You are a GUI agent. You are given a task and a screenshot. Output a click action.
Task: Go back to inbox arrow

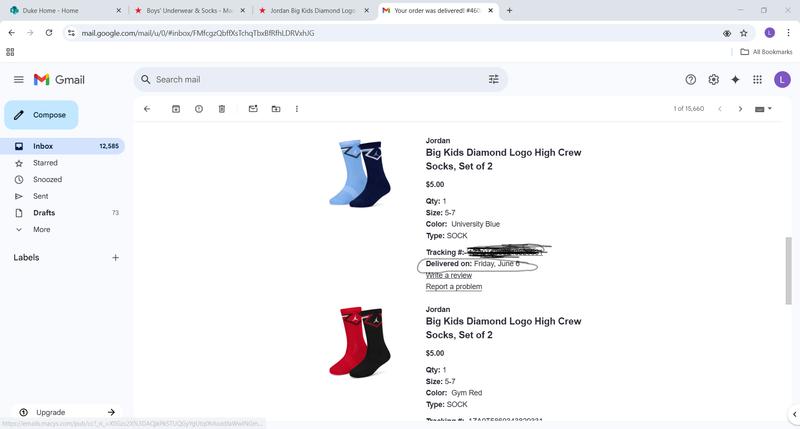[x=147, y=109]
